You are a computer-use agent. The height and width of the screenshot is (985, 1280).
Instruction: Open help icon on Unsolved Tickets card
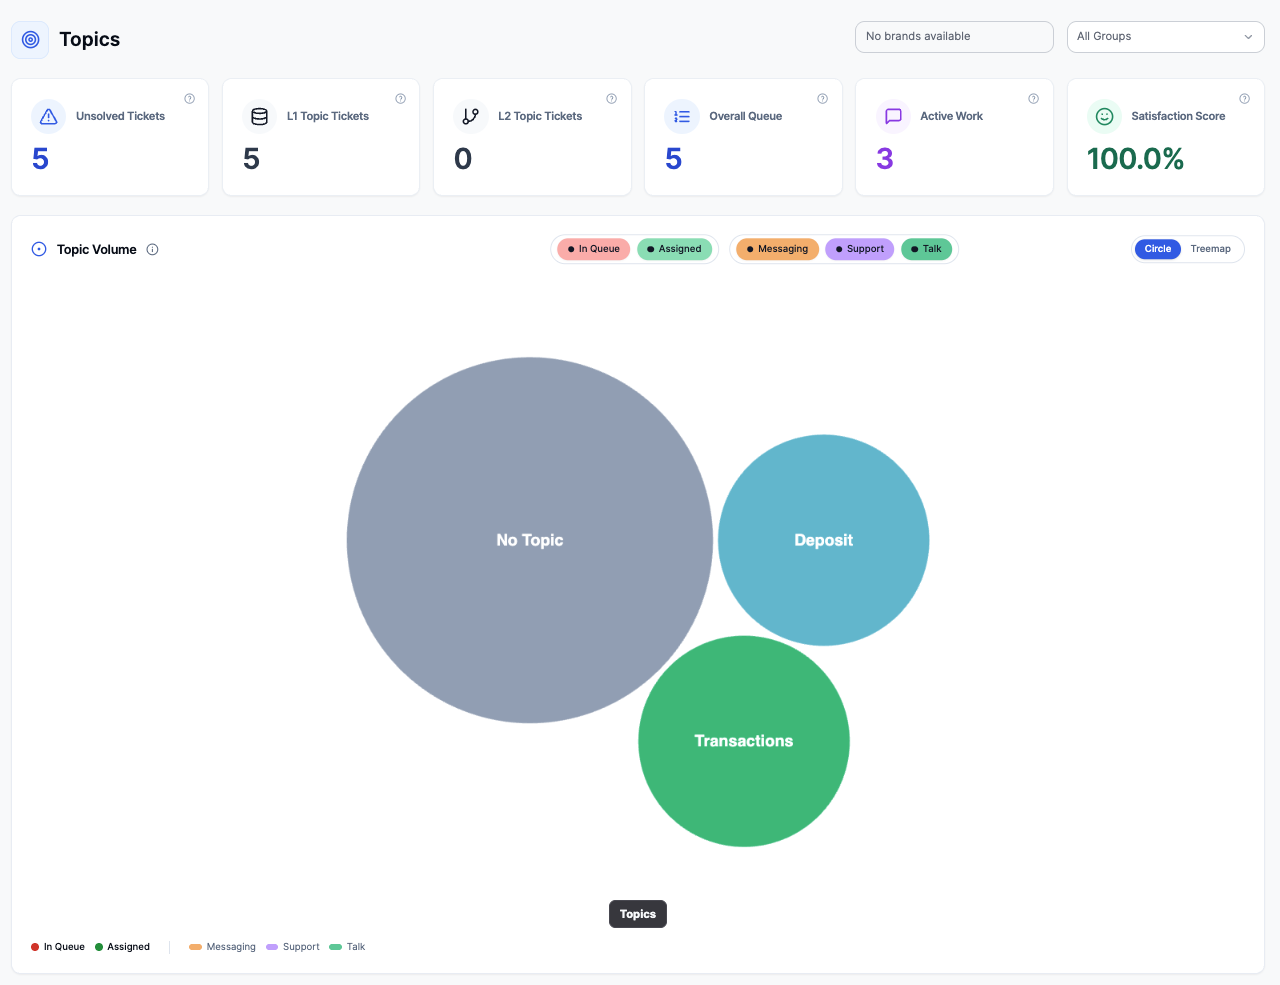[189, 99]
